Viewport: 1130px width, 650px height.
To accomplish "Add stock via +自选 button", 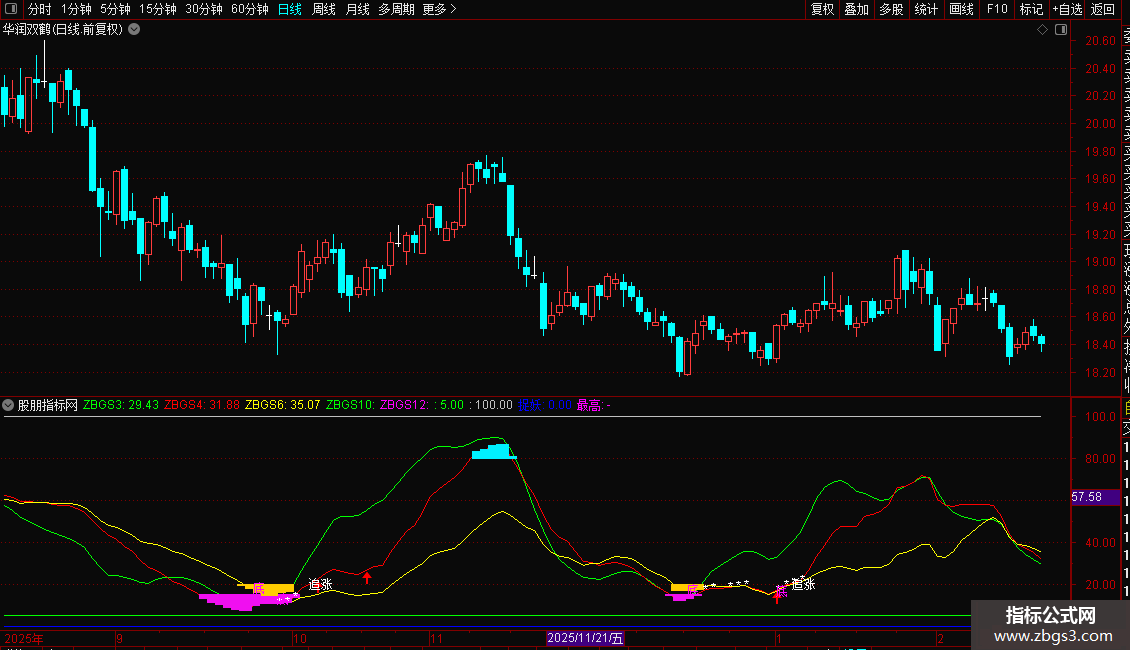I will coord(1067,9).
